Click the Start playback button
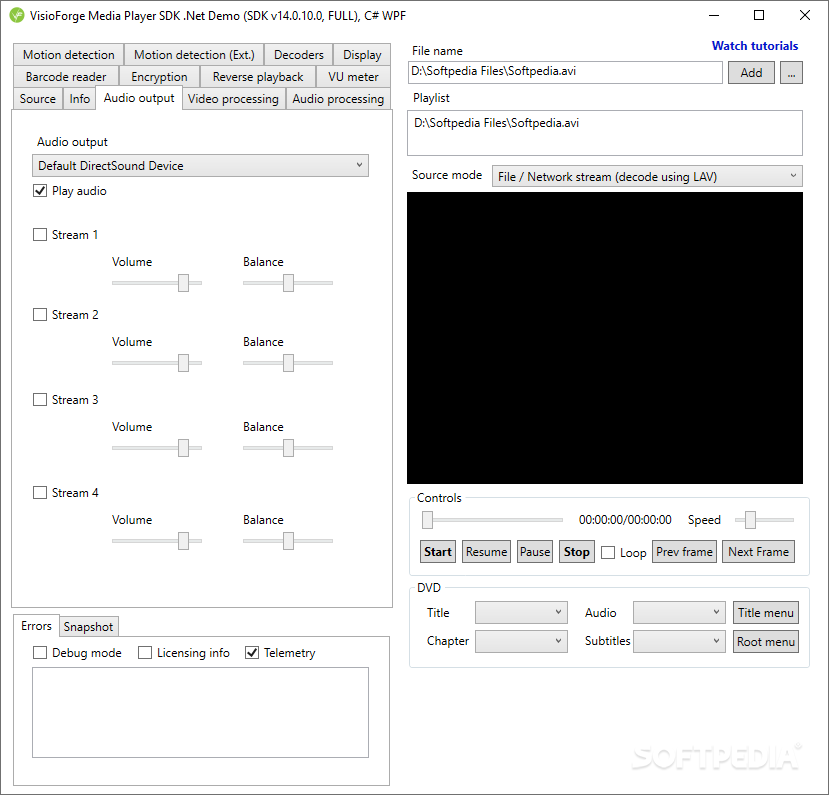The height and width of the screenshot is (795, 829). click(438, 552)
